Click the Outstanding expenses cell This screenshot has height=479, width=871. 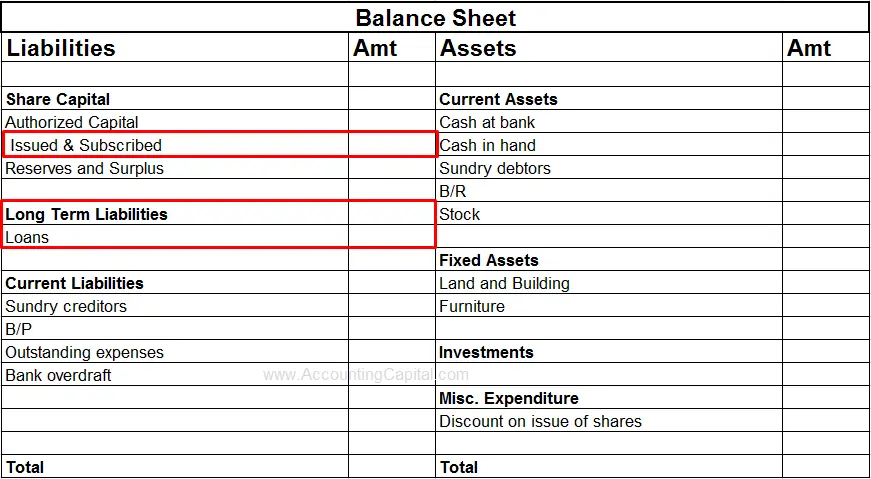pos(84,352)
